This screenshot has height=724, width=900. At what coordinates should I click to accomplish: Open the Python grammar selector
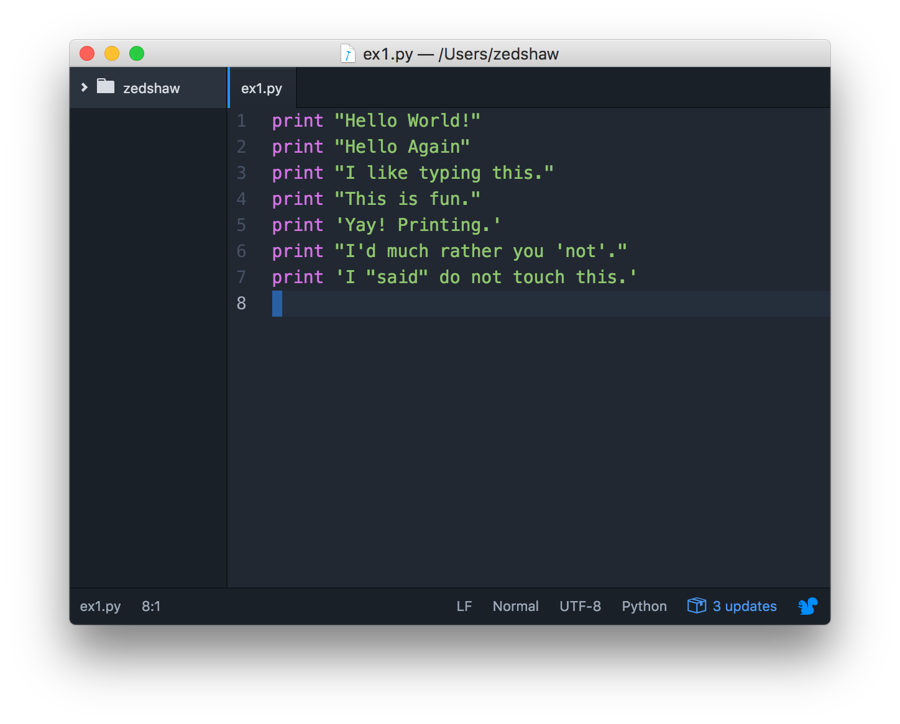tap(644, 606)
